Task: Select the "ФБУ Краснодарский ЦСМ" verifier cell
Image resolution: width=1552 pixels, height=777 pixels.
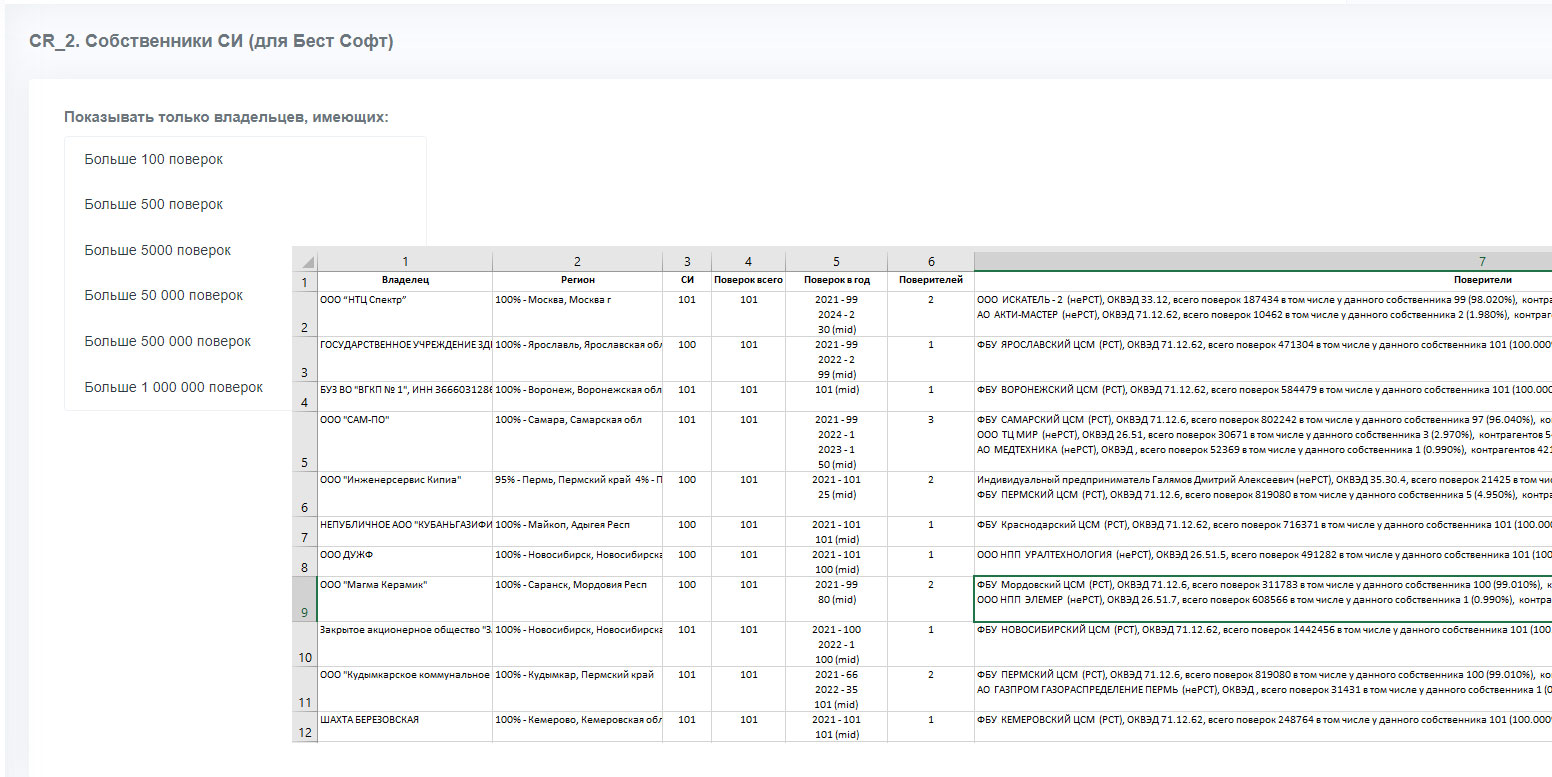Action: click(x=1263, y=531)
